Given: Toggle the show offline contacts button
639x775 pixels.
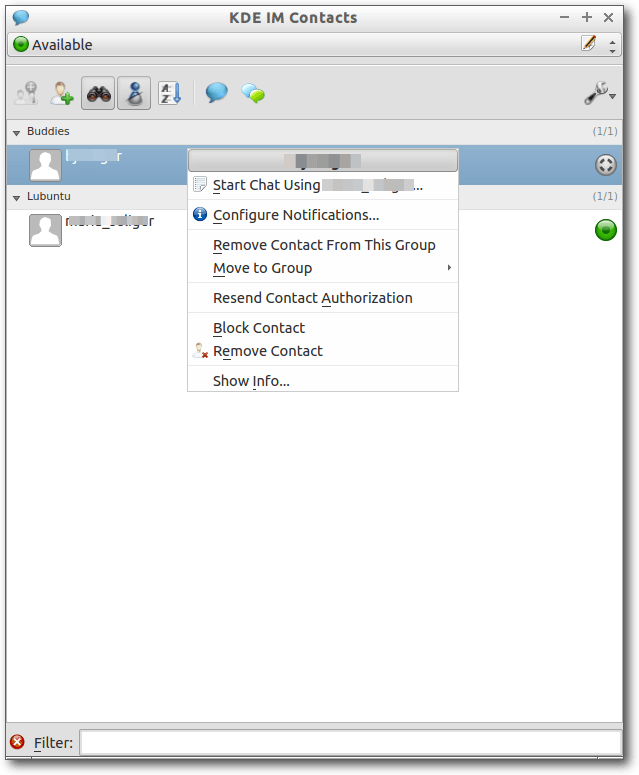Looking at the screenshot, I should 134,94.
